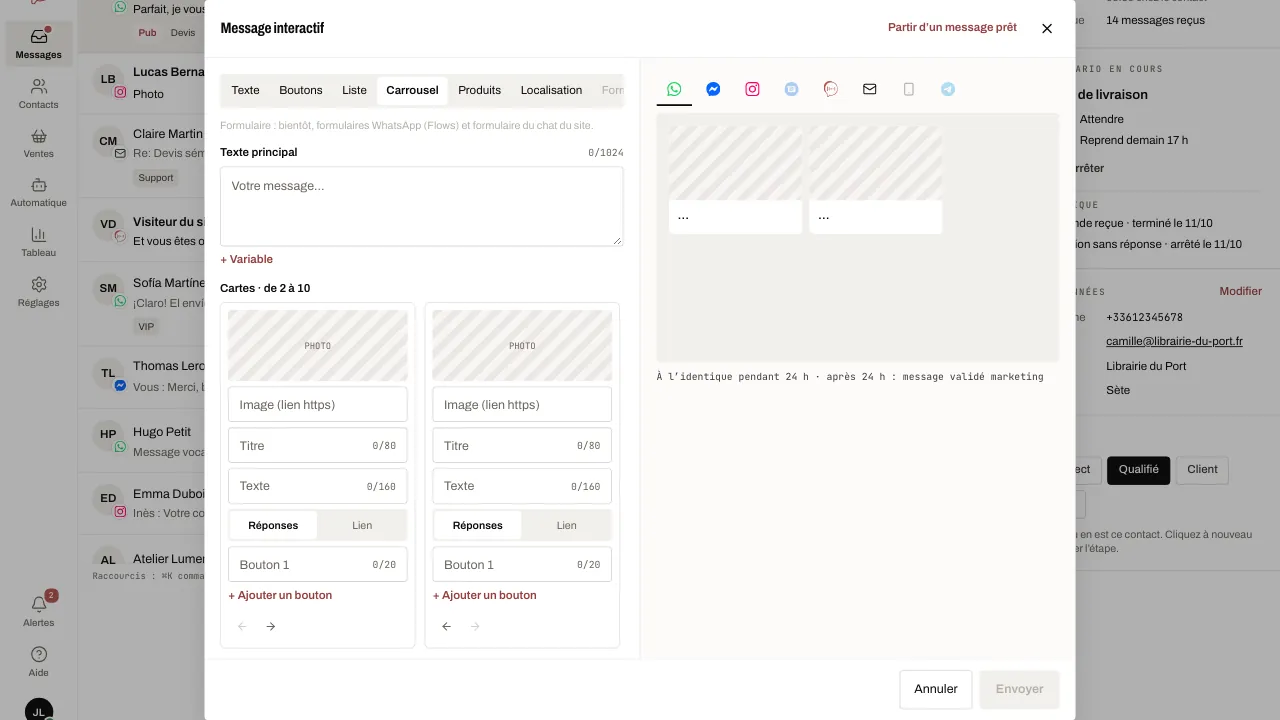Focus the first card's Image link field
The width and height of the screenshot is (1280, 720).
point(317,405)
